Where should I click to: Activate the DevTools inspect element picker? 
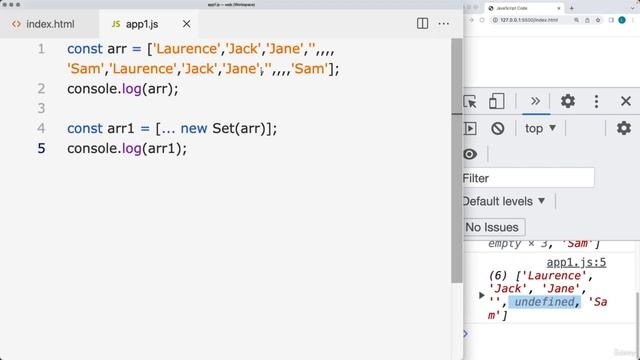click(x=470, y=101)
